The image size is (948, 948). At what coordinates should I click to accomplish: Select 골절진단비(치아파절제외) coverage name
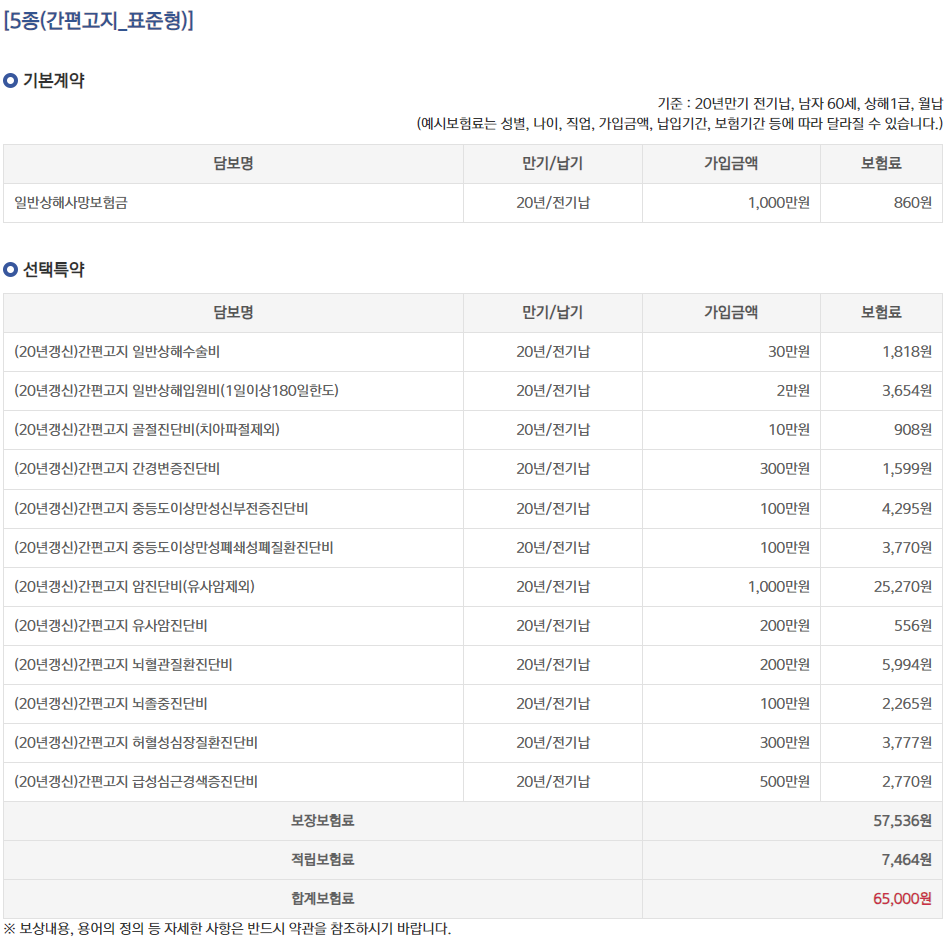coord(147,430)
